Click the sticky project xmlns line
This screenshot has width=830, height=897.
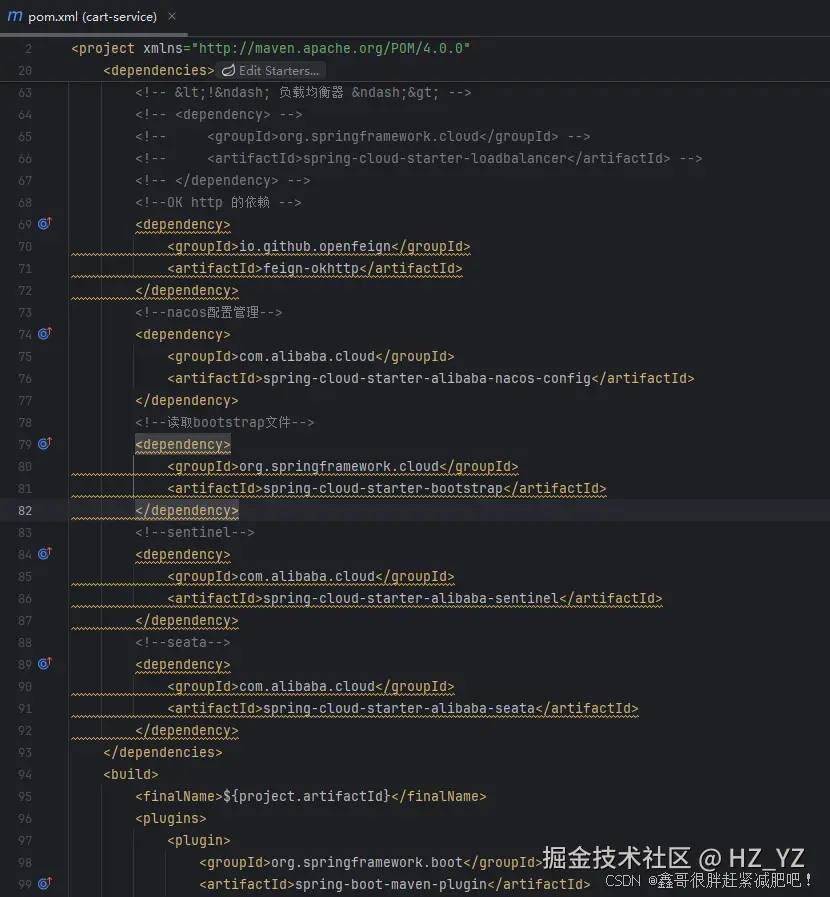point(271,49)
